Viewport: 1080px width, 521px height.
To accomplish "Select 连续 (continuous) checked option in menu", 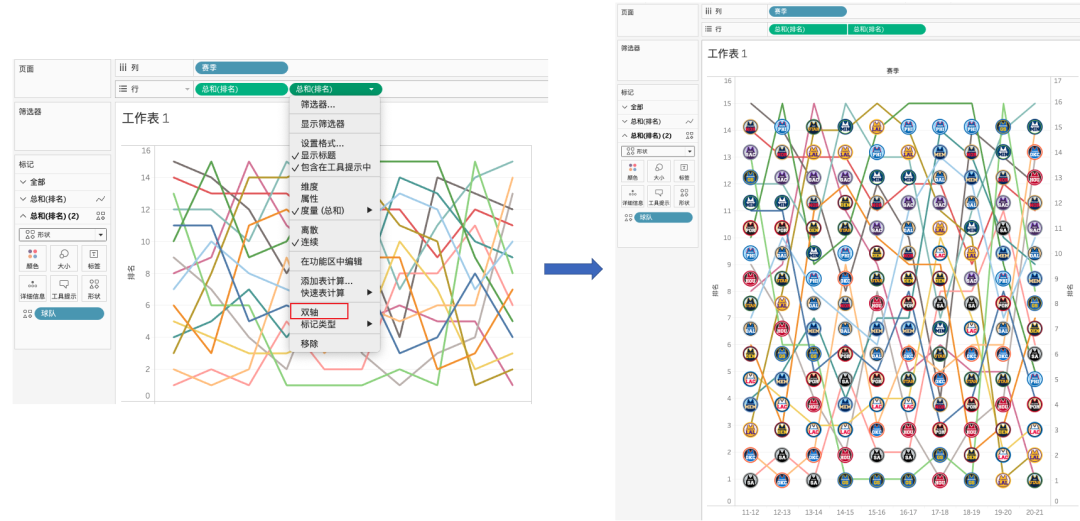I will pos(334,243).
